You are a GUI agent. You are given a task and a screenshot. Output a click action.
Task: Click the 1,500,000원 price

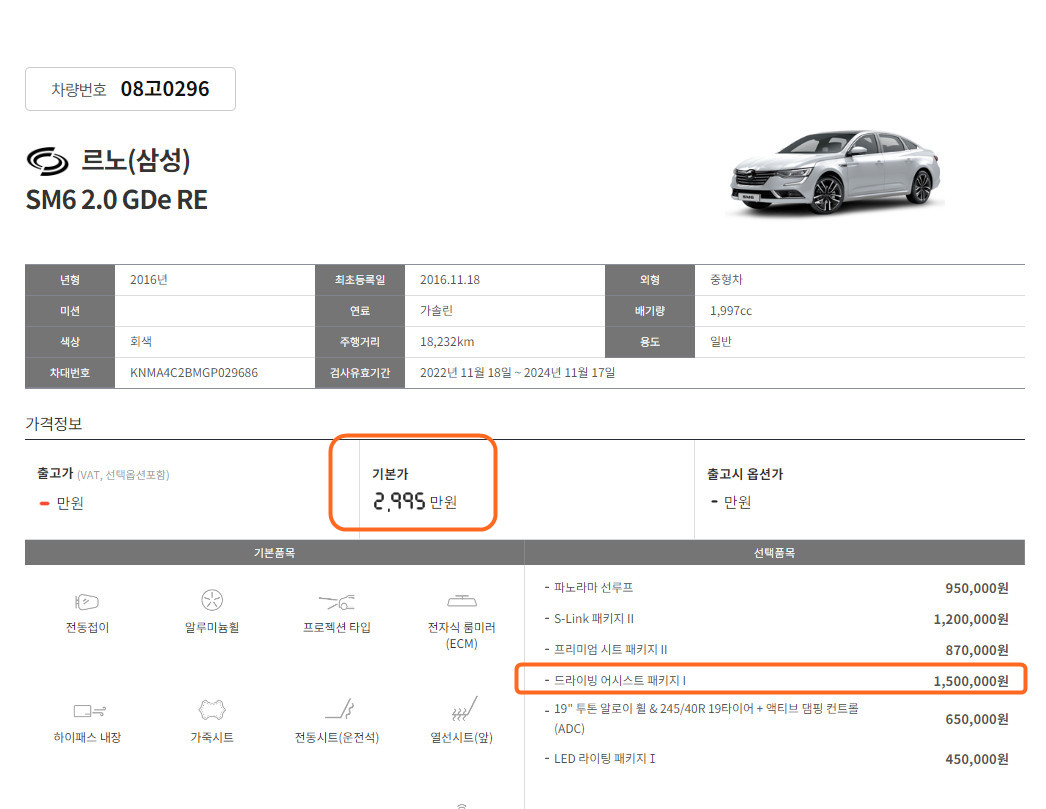pos(971,681)
